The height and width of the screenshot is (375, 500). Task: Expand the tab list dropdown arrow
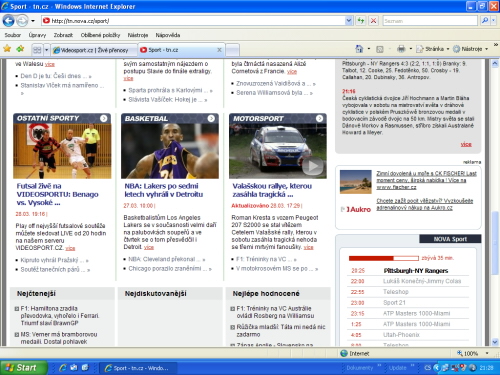tap(46, 50)
